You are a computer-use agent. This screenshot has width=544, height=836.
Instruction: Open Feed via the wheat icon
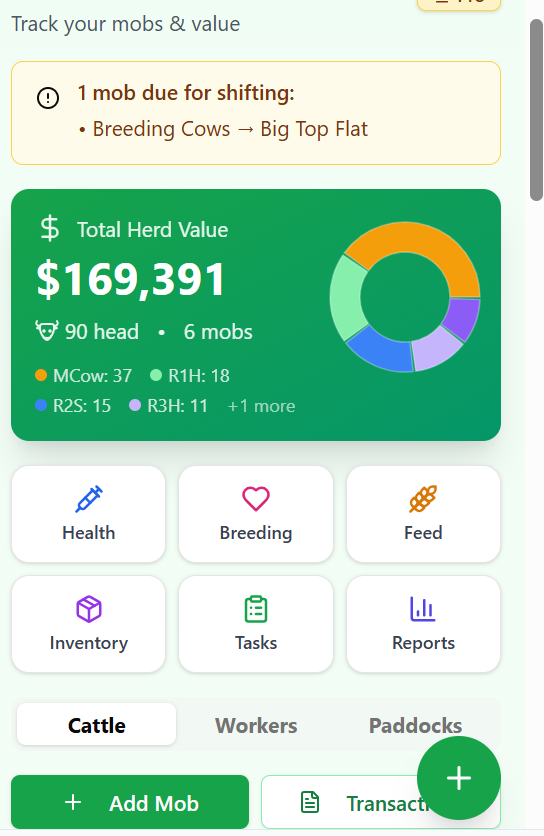point(423,499)
